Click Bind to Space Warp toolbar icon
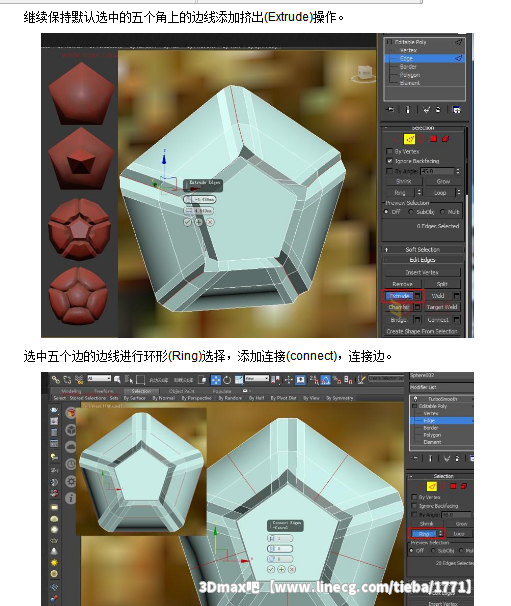Screen dimensions: 511x606 (x=79, y=380)
